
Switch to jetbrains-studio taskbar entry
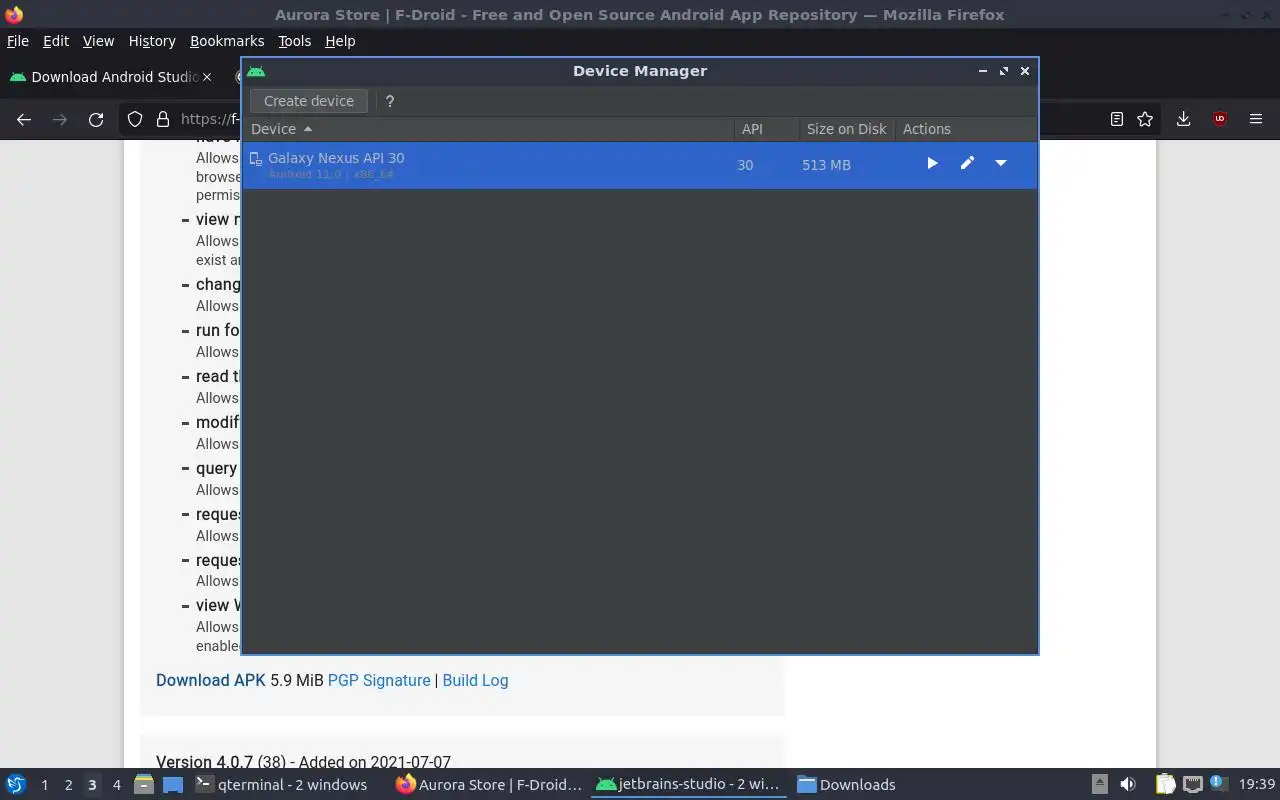point(688,785)
